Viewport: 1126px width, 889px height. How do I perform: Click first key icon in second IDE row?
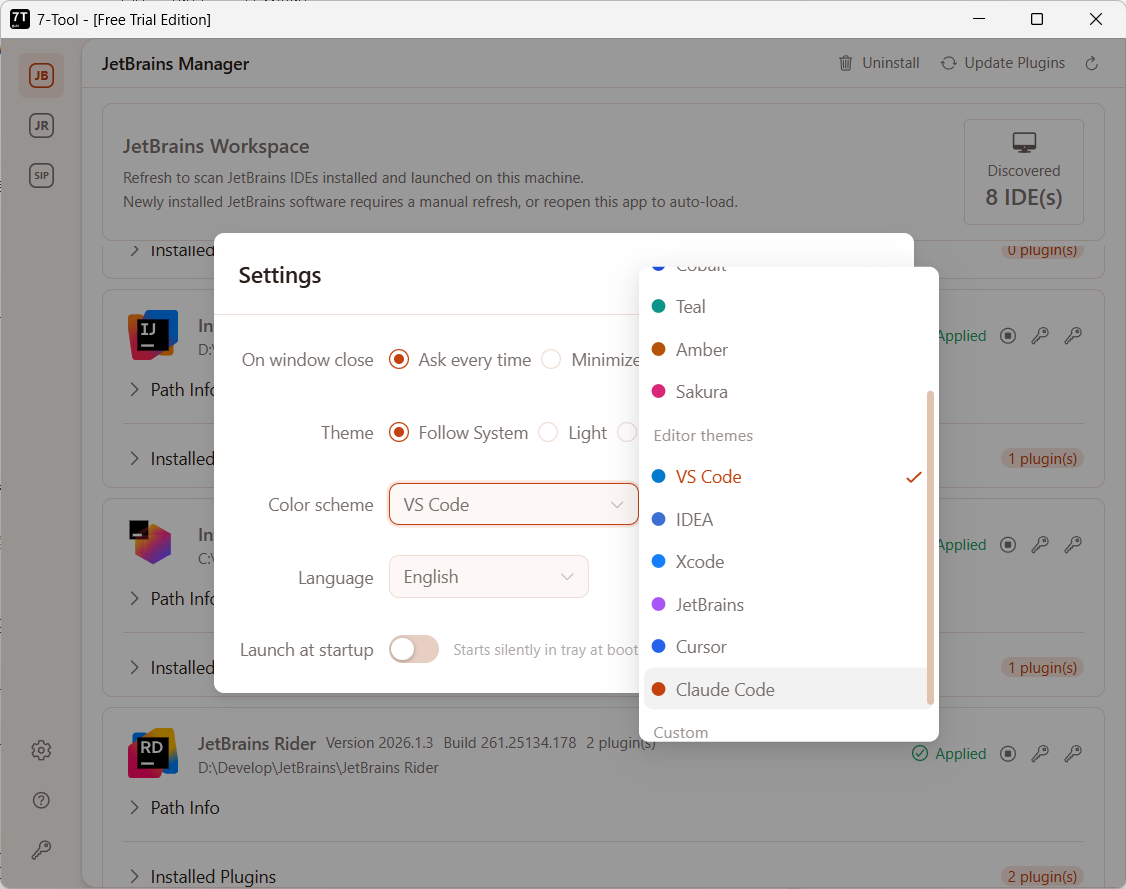1040,545
